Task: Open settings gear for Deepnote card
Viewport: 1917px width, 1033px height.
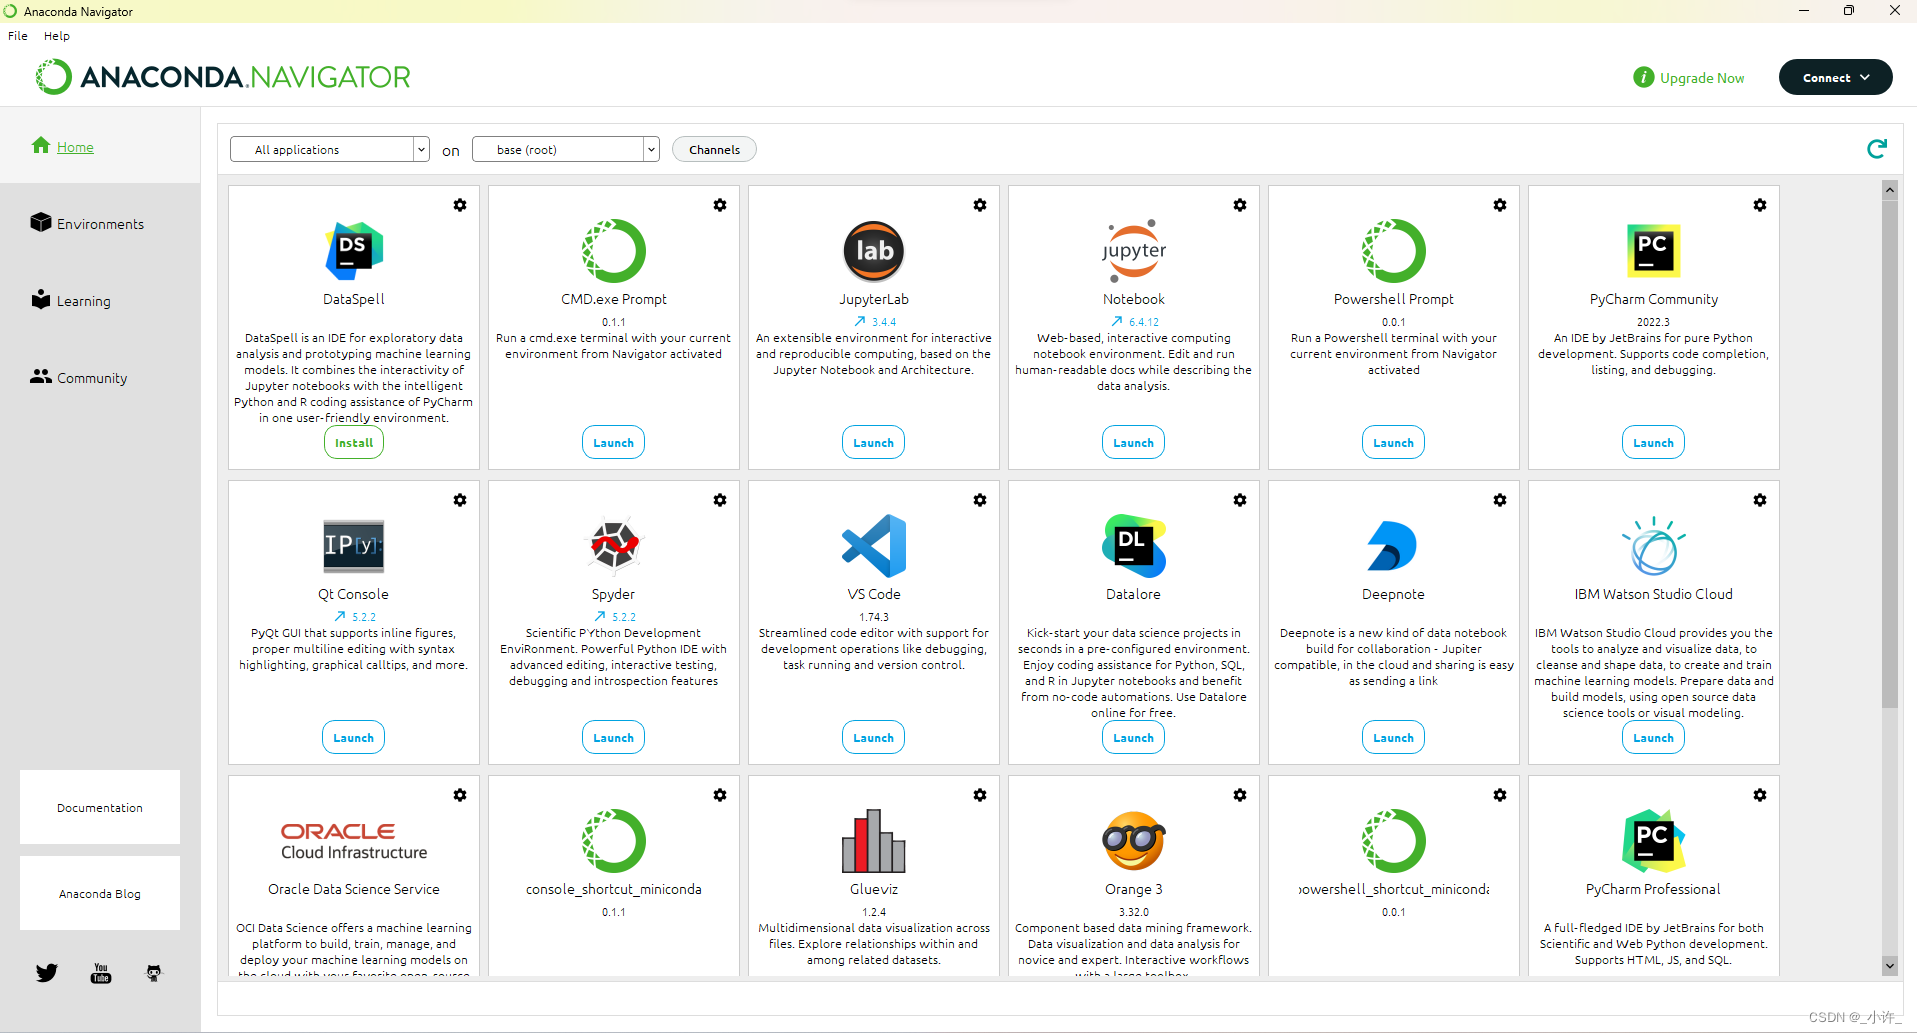Action: point(1500,500)
